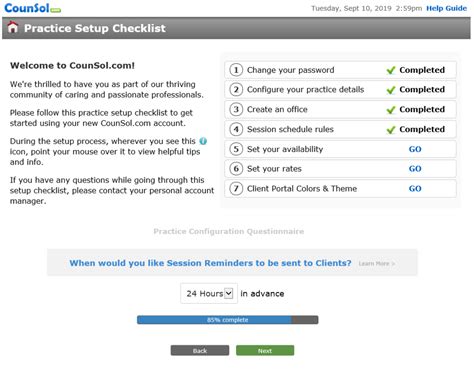Select Configure your practice details item
The image size is (474, 379).
click(340, 90)
